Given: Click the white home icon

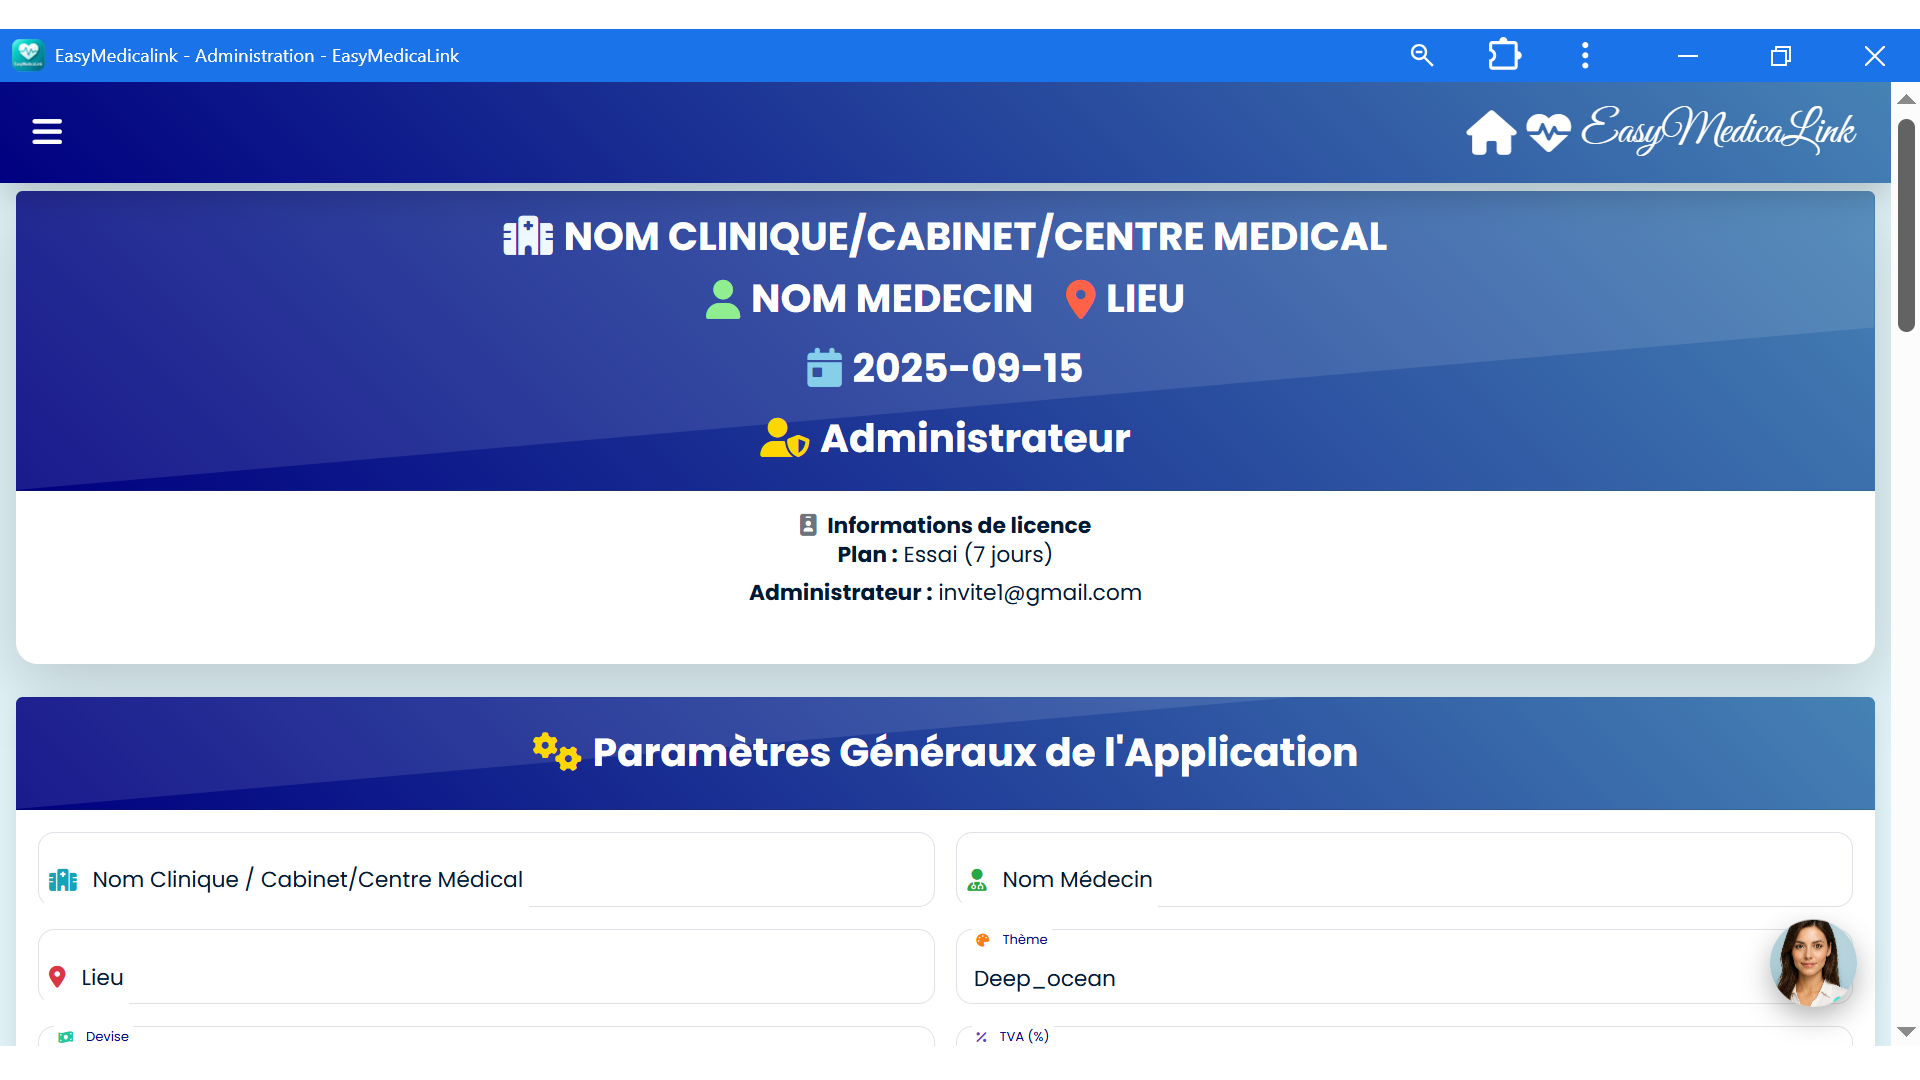Looking at the screenshot, I should (1491, 132).
